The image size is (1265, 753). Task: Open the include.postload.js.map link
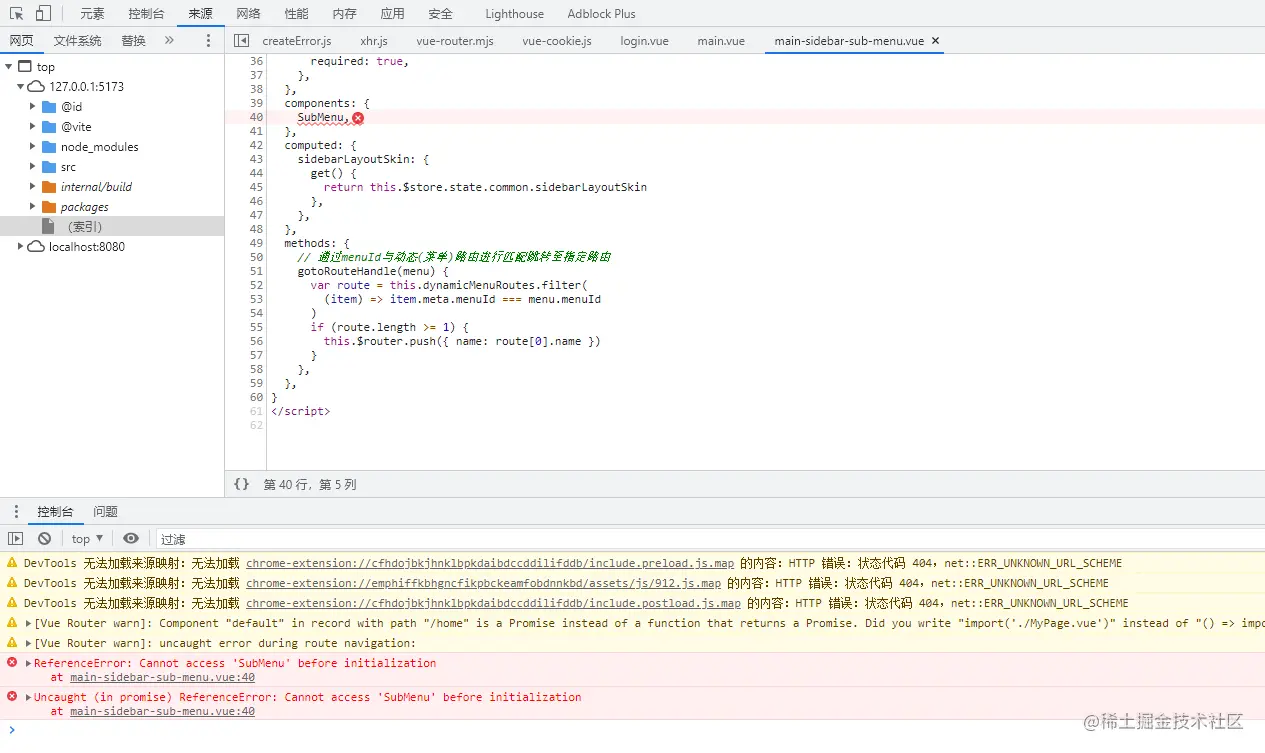coord(493,603)
